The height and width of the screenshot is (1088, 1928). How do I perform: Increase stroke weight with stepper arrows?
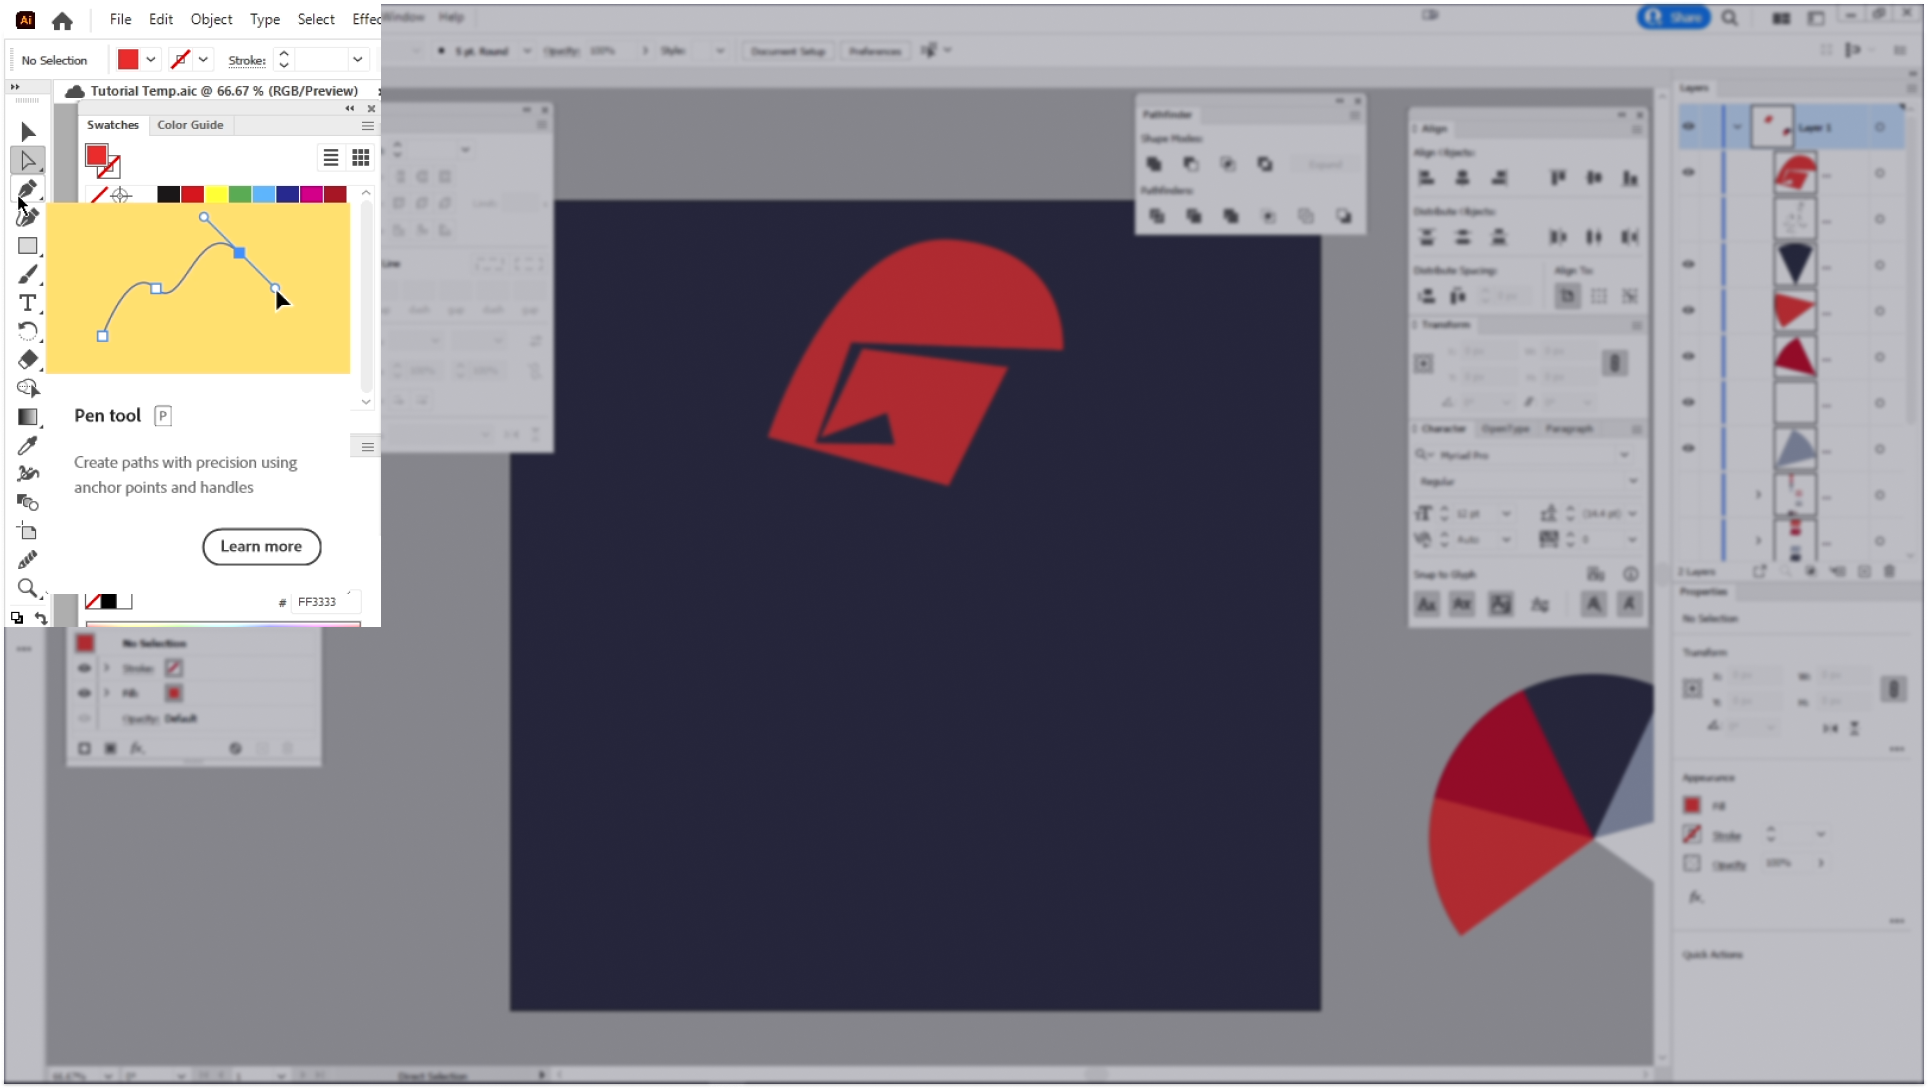pos(284,53)
